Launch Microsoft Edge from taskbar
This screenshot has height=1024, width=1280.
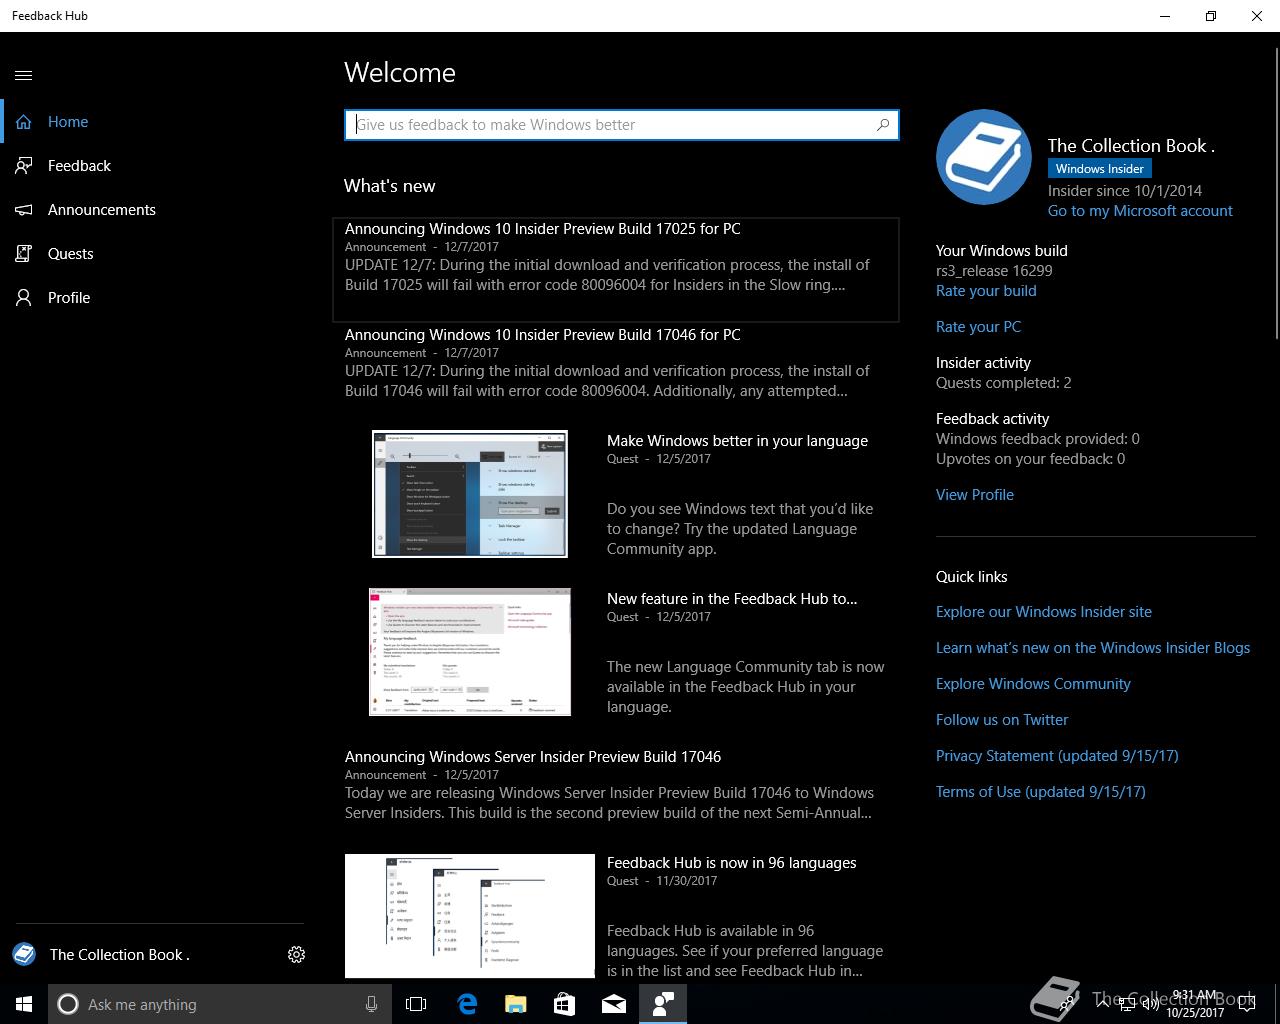(x=466, y=1004)
